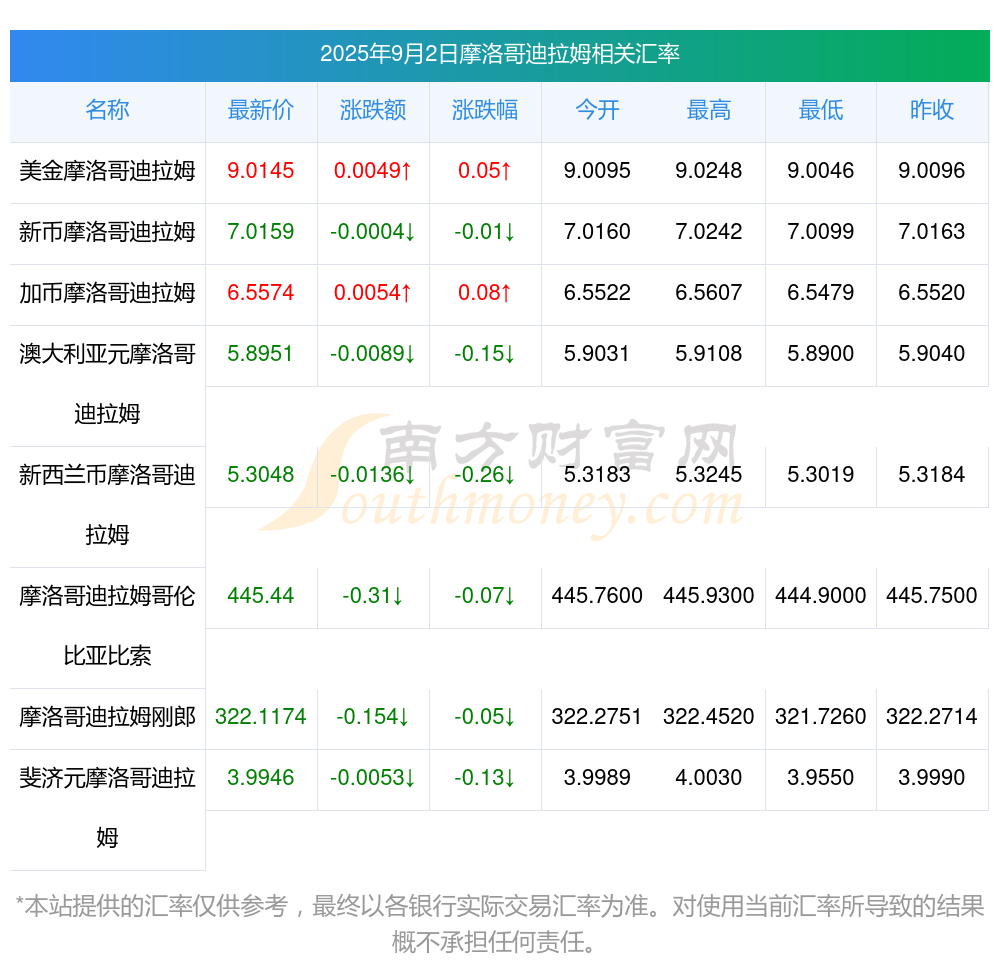The height and width of the screenshot is (973, 1000).
Task: Click change amount -0.0089↓
Action: coord(373,353)
